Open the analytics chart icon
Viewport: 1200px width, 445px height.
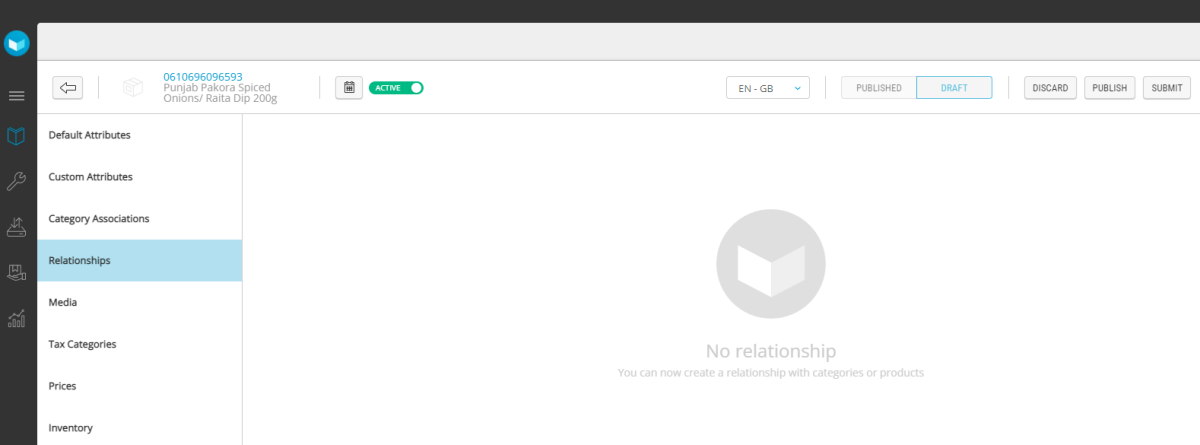(x=17, y=318)
